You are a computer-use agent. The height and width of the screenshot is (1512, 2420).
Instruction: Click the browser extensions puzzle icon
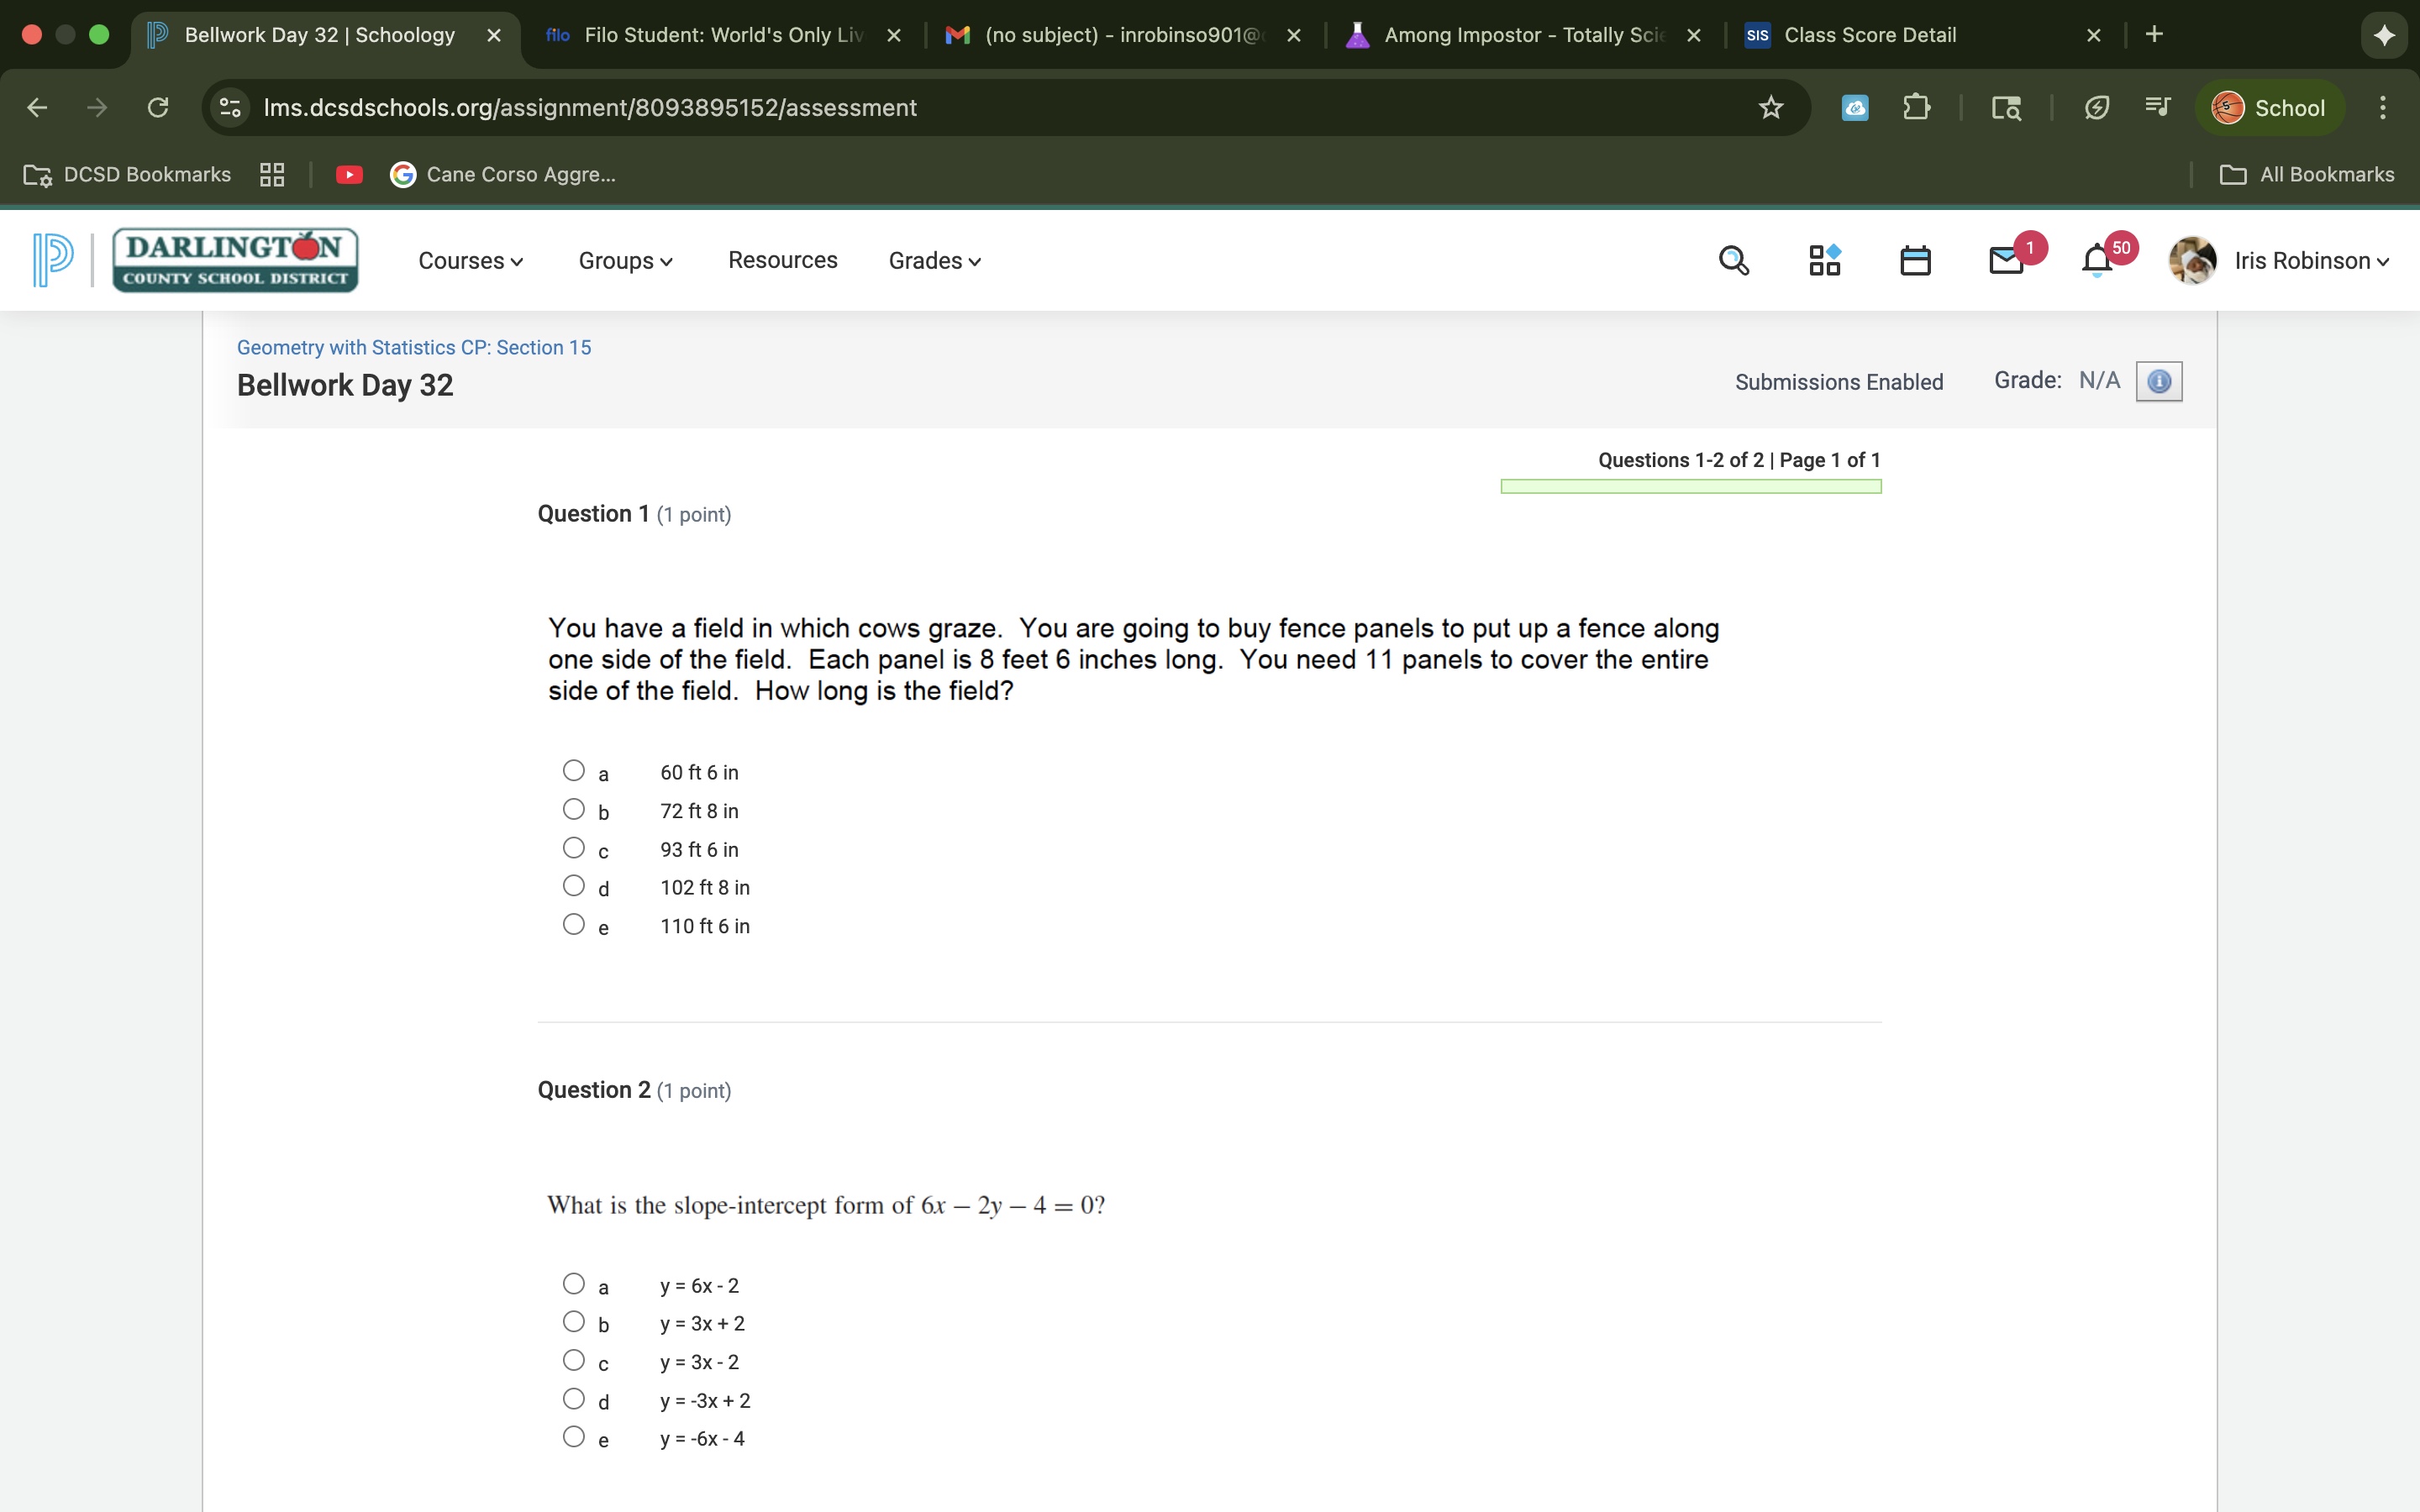tap(1916, 107)
